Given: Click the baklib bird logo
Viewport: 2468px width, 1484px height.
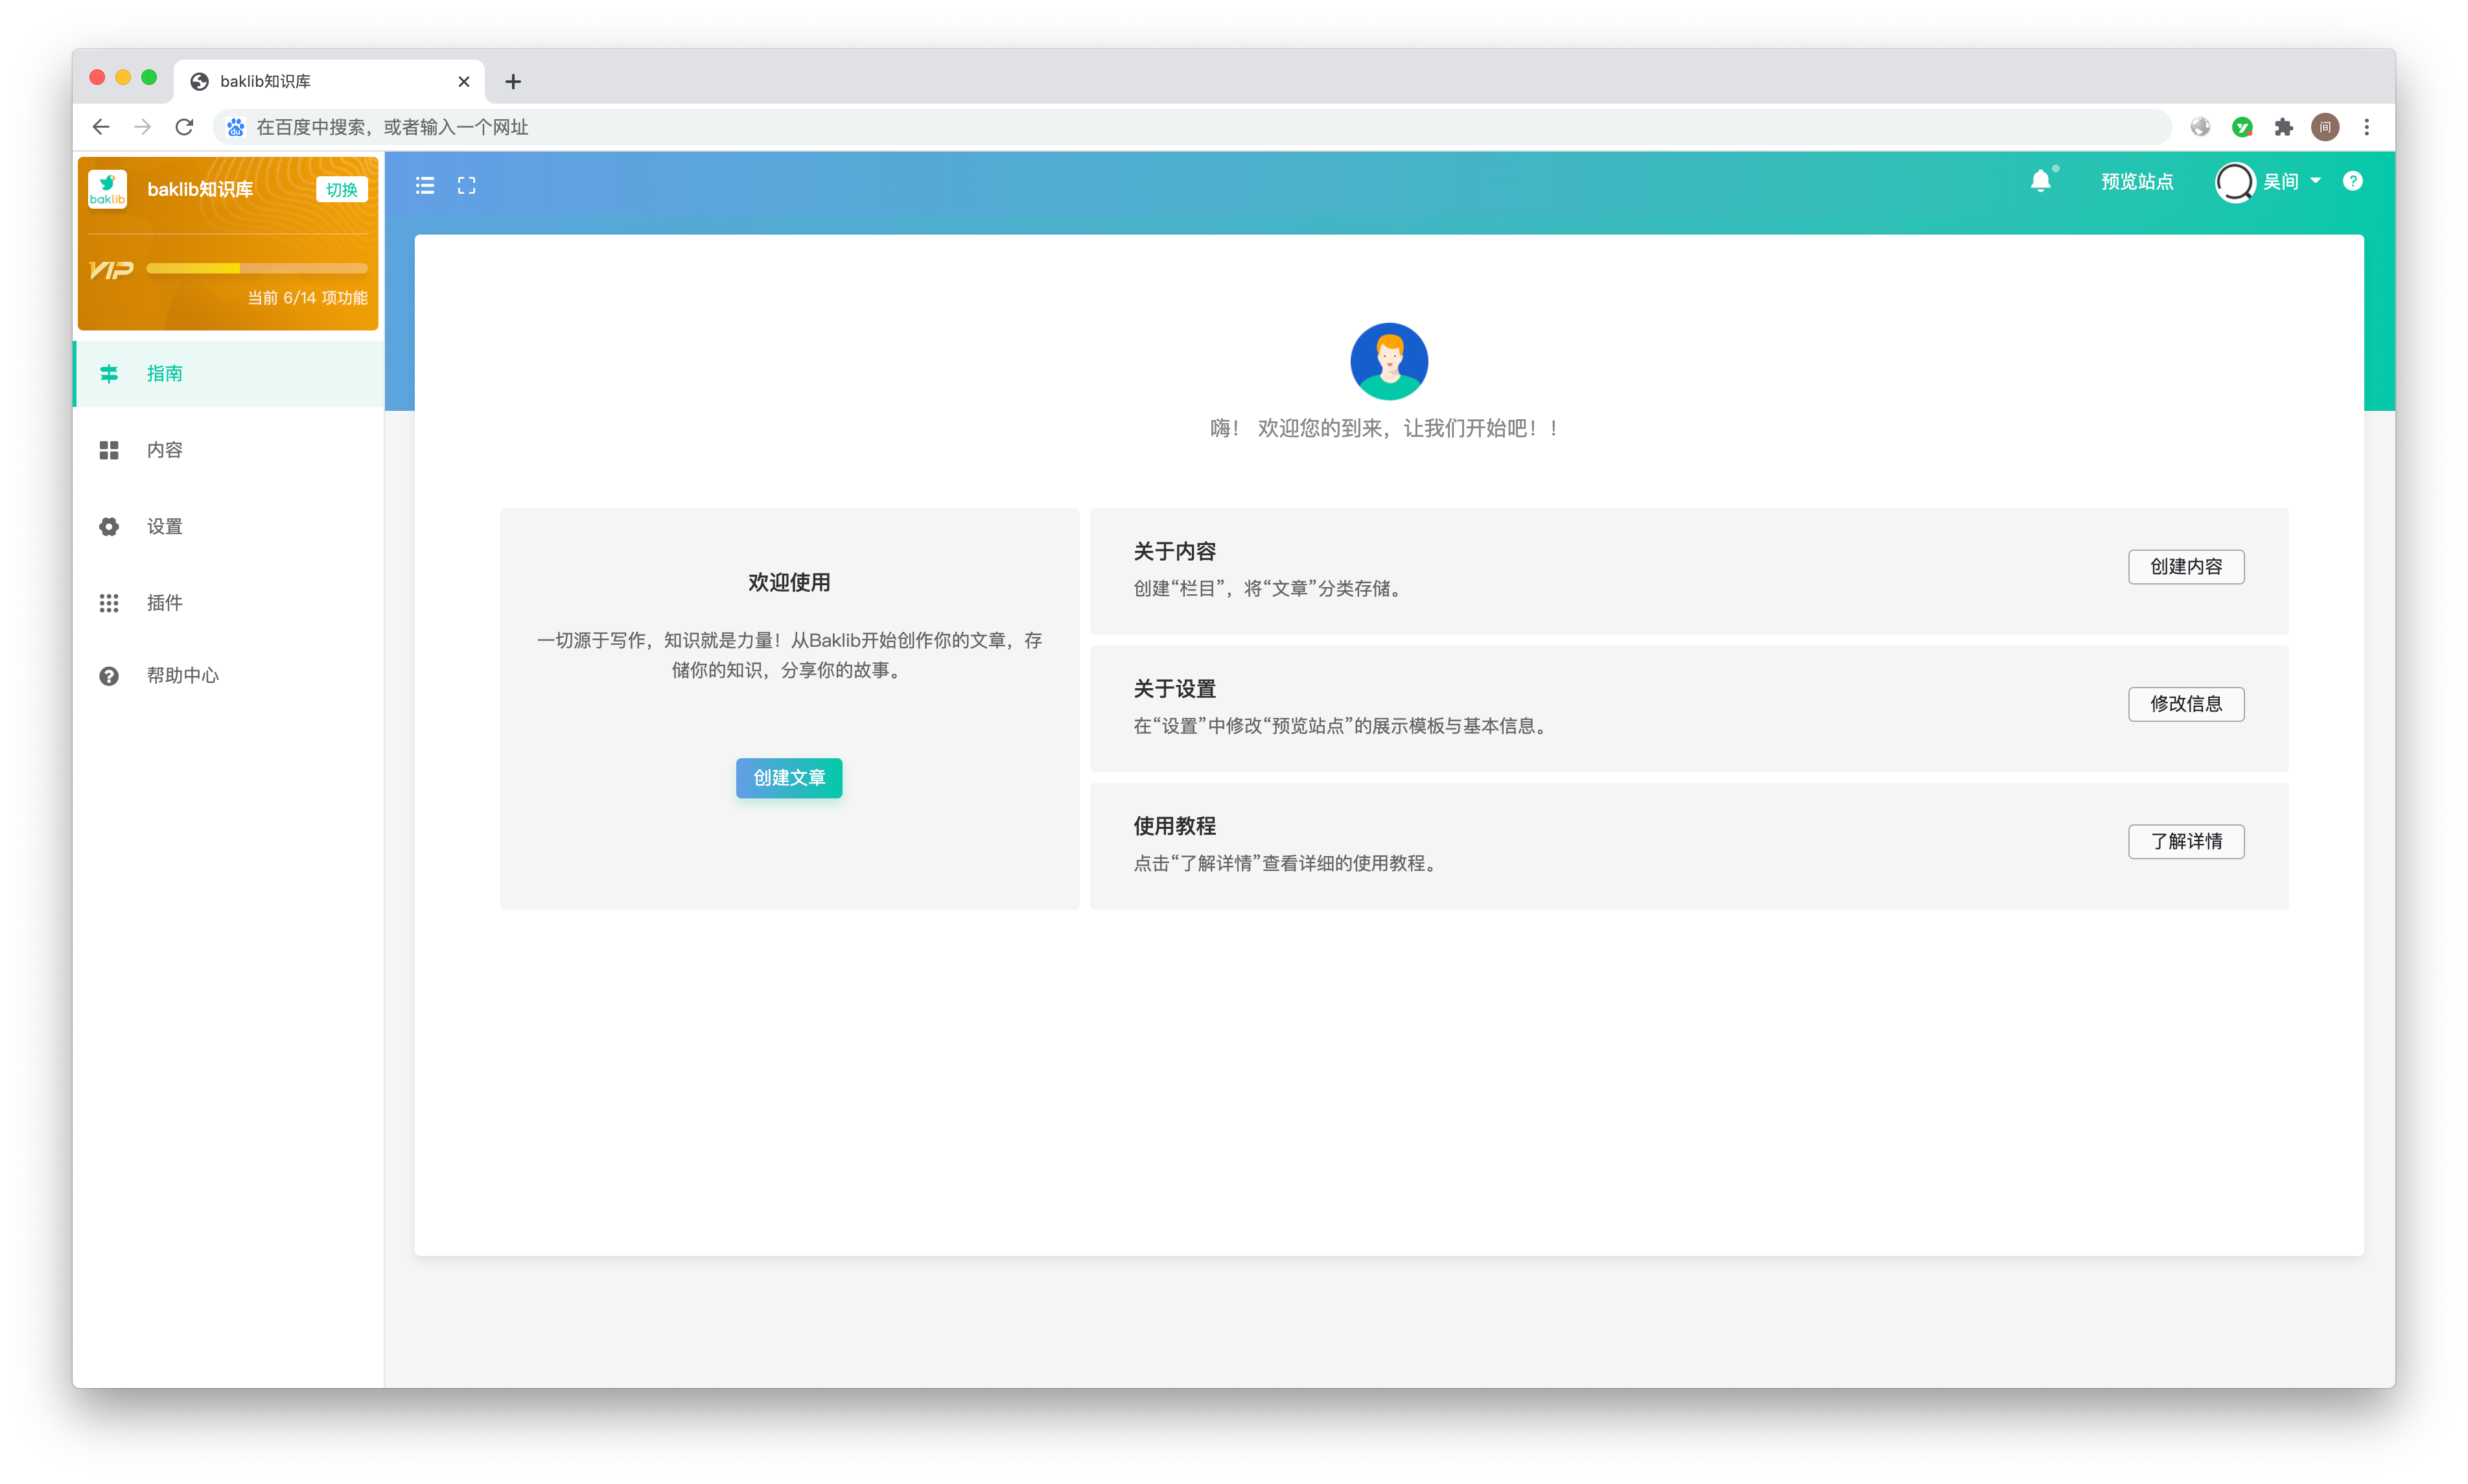Looking at the screenshot, I should pyautogui.click(x=108, y=189).
